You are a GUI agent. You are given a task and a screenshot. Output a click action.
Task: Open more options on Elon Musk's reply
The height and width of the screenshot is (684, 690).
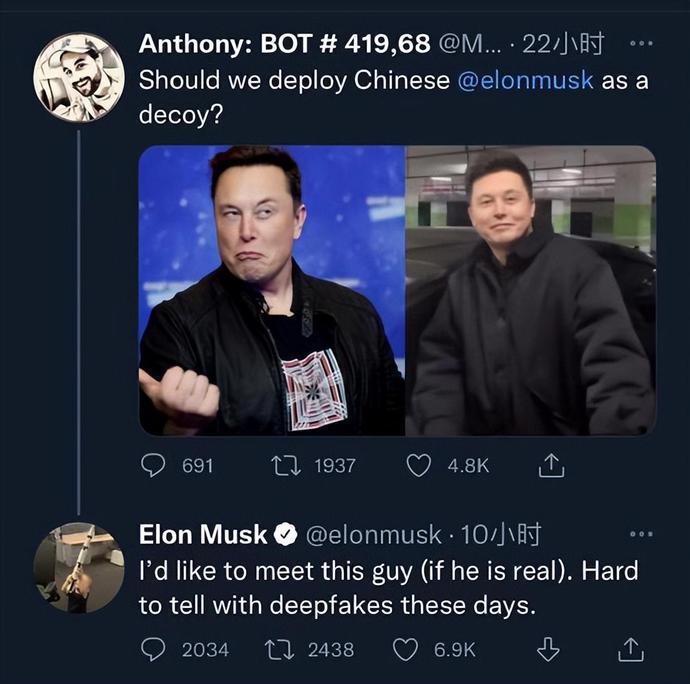coord(640,534)
